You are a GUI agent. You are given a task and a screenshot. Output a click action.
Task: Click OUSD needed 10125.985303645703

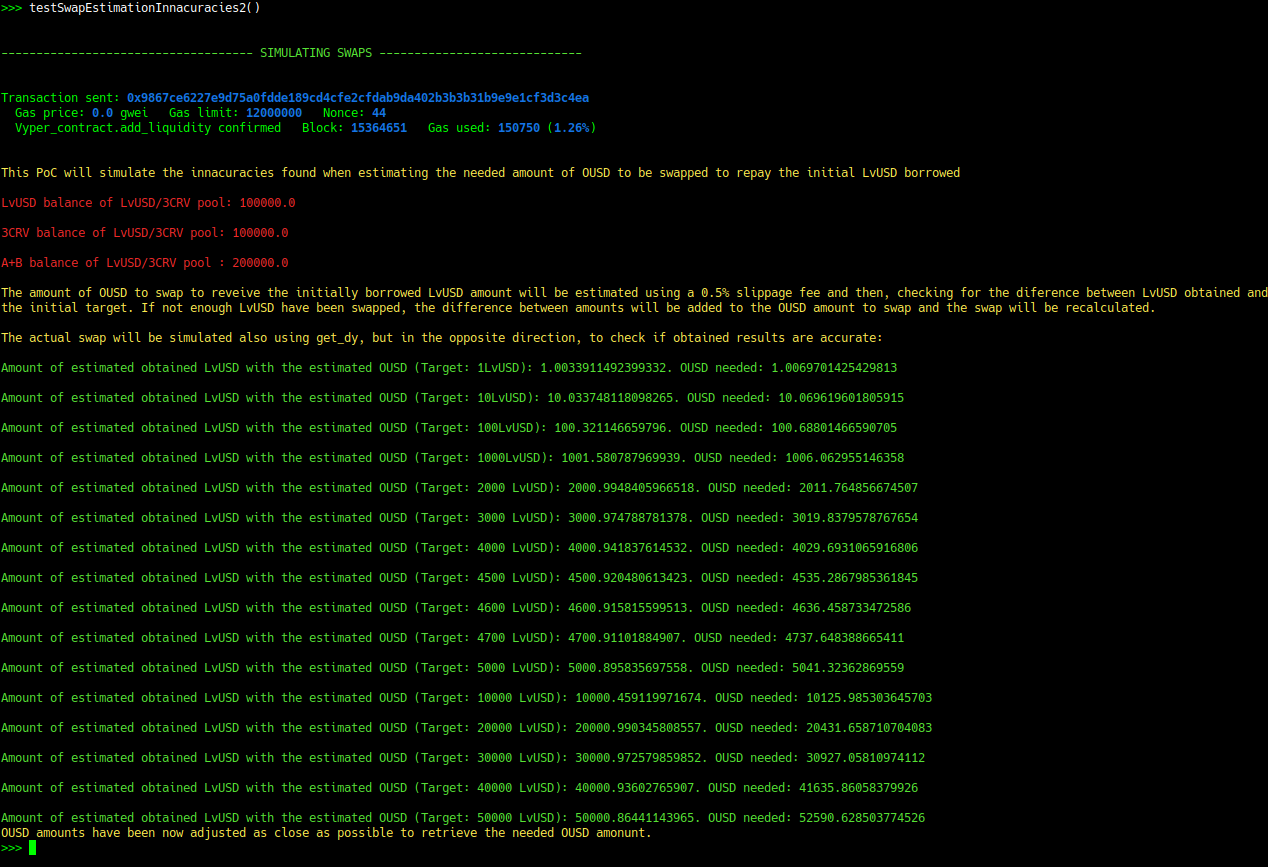point(869,698)
